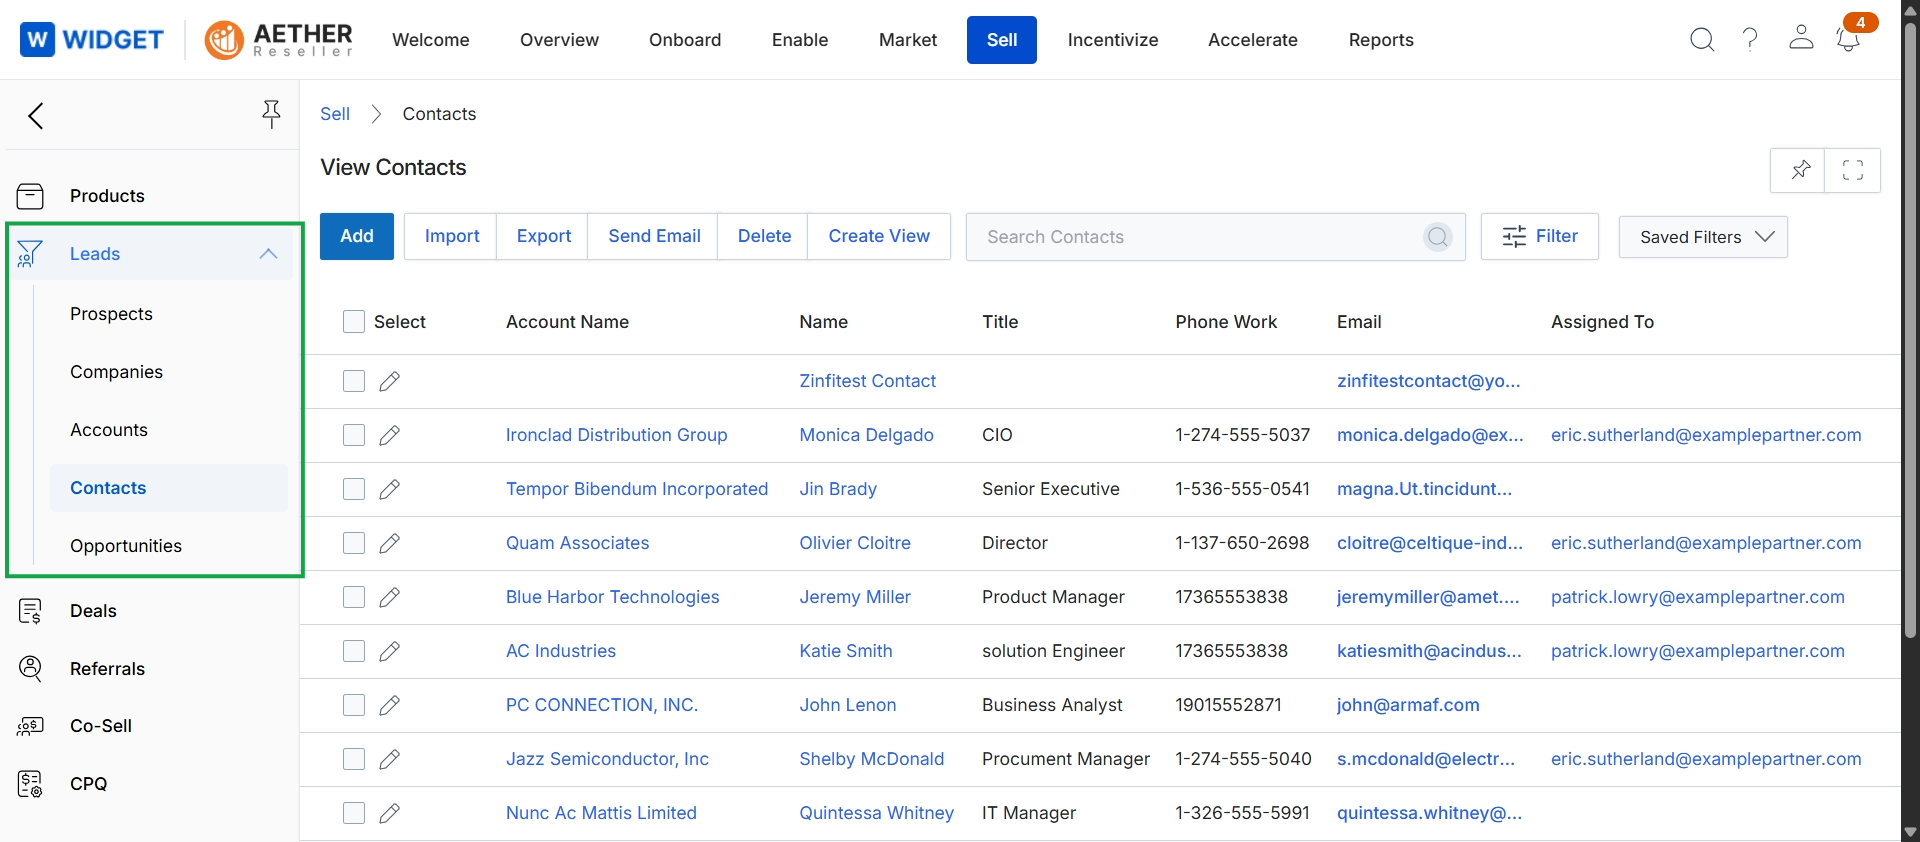Edit the Quintessa Whitney row pencil
Image resolution: width=1920 pixels, height=842 pixels.
(x=390, y=813)
